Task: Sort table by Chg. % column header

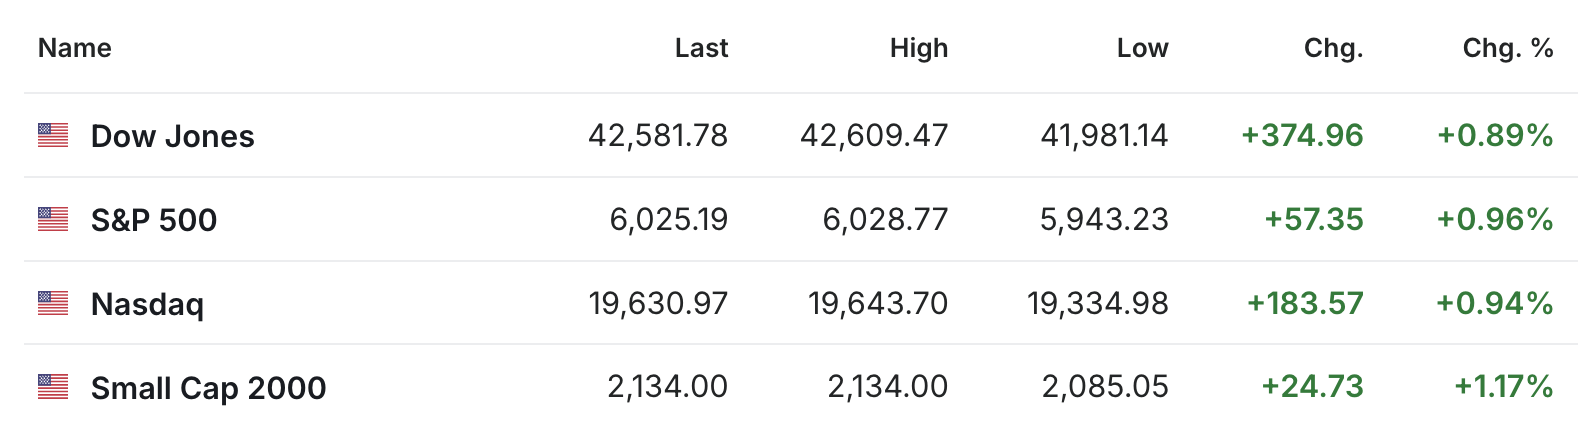Action: pyautogui.click(x=1508, y=48)
